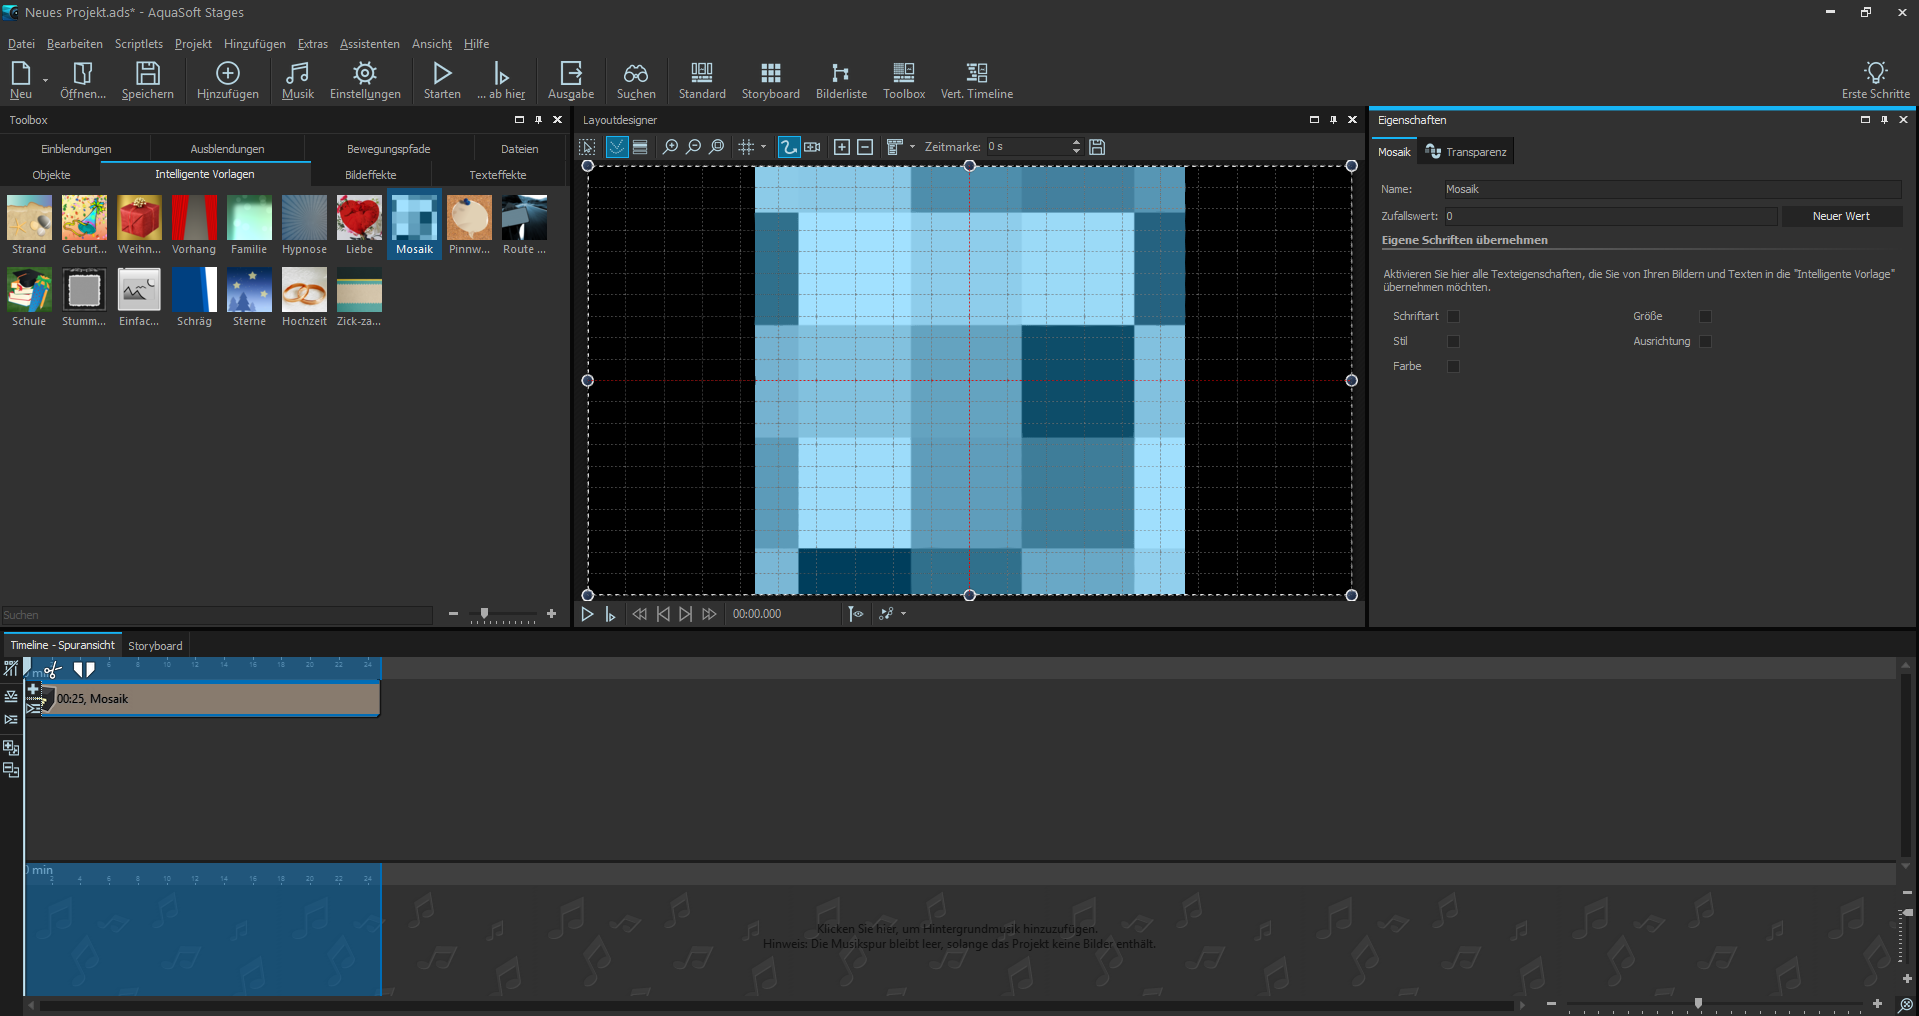Image resolution: width=1919 pixels, height=1016 pixels.
Task: Open the Transparenz properties tab
Action: coord(1466,152)
